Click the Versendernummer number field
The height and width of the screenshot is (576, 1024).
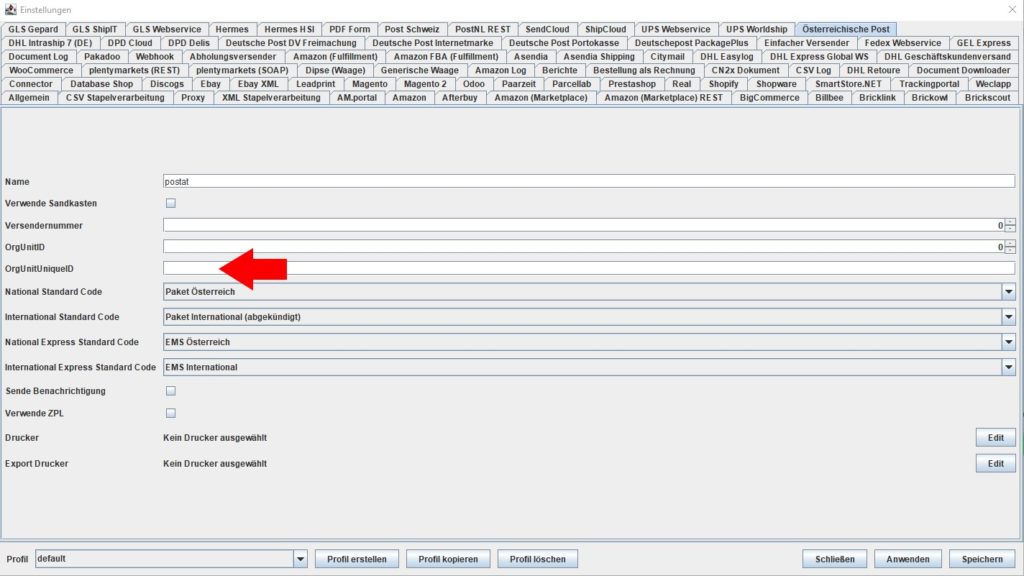click(x=584, y=225)
